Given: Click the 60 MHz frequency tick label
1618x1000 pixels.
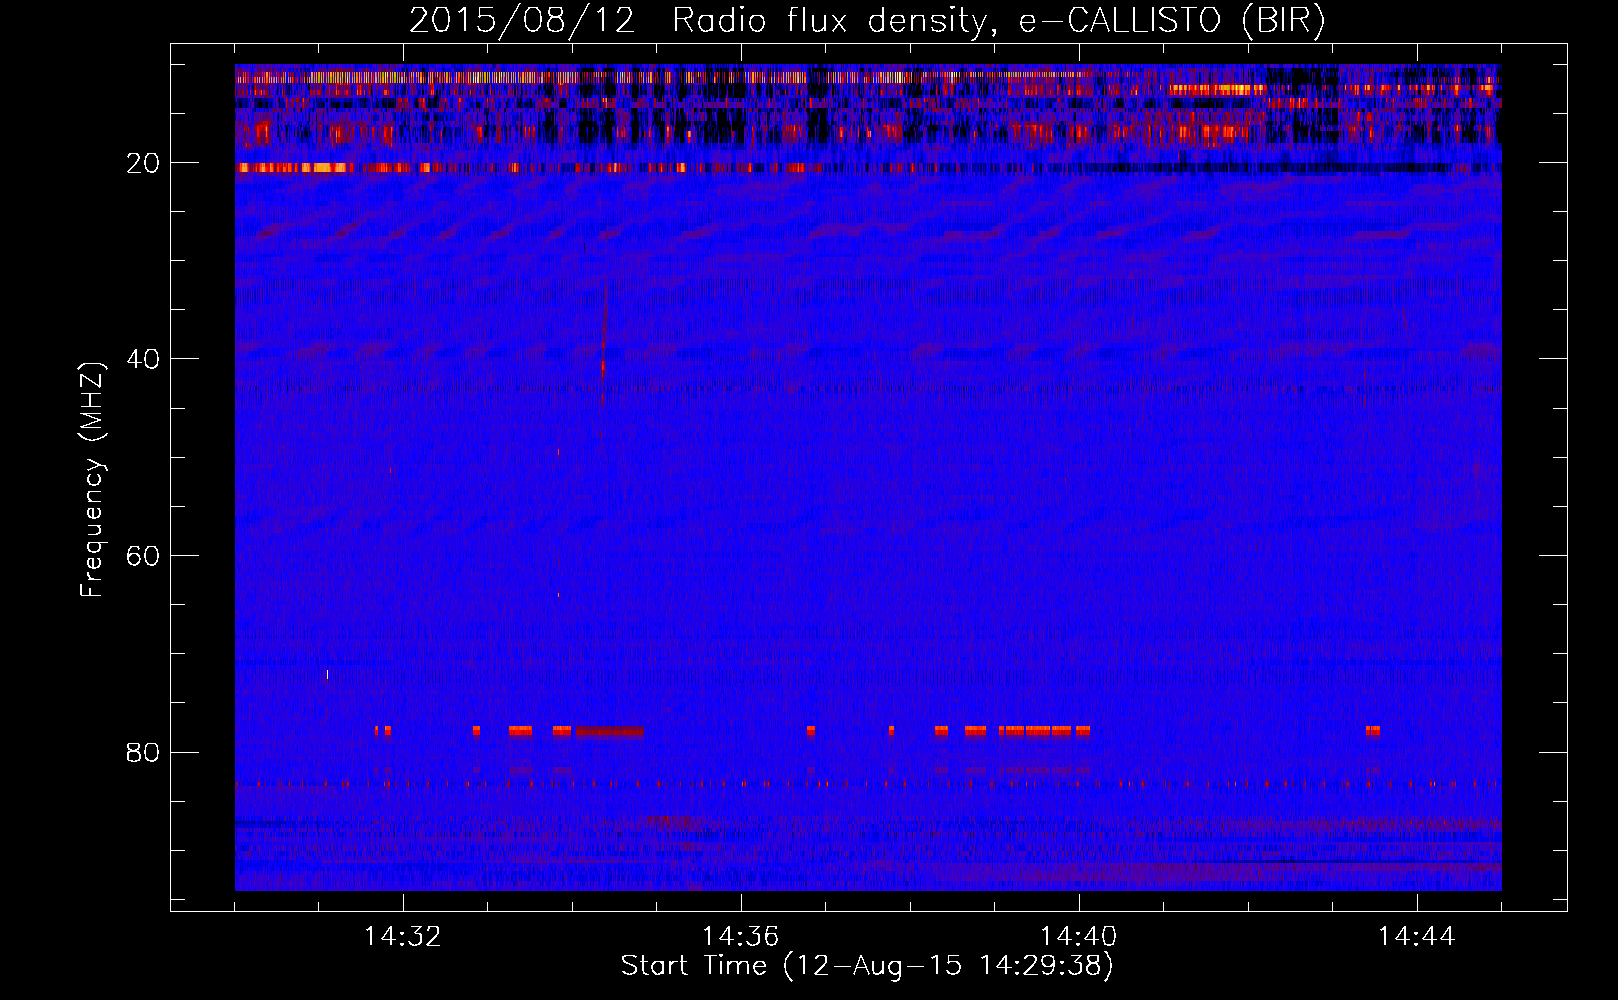Looking at the screenshot, I should [x=143, y=556].
